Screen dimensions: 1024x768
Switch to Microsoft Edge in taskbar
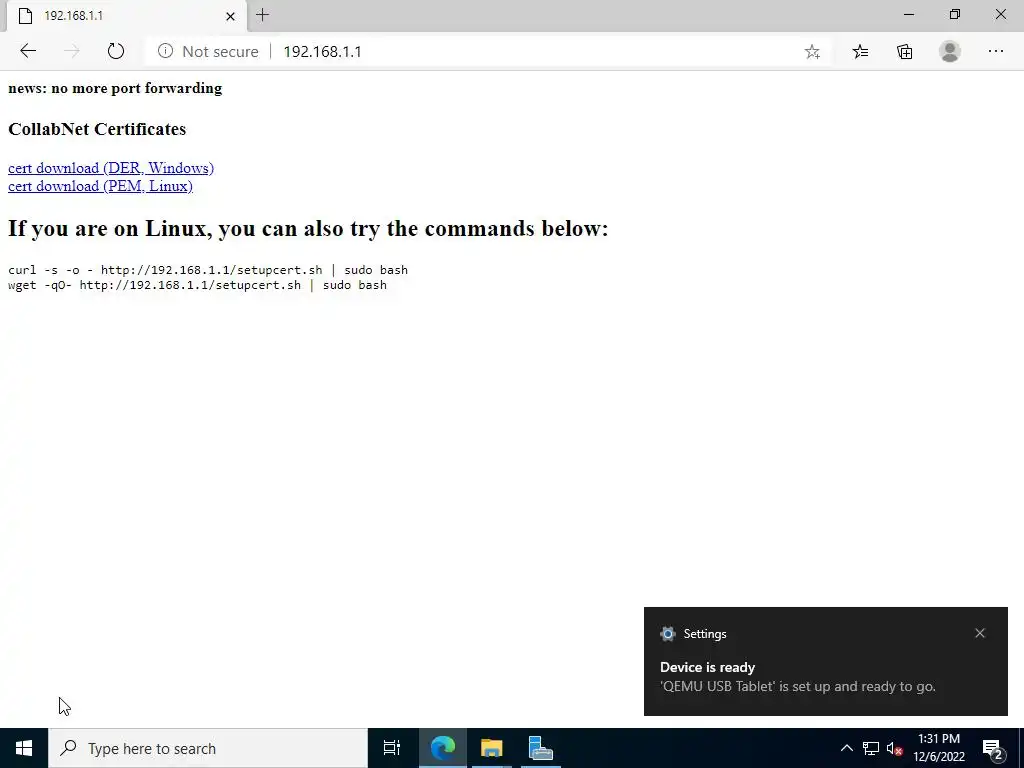442,748
